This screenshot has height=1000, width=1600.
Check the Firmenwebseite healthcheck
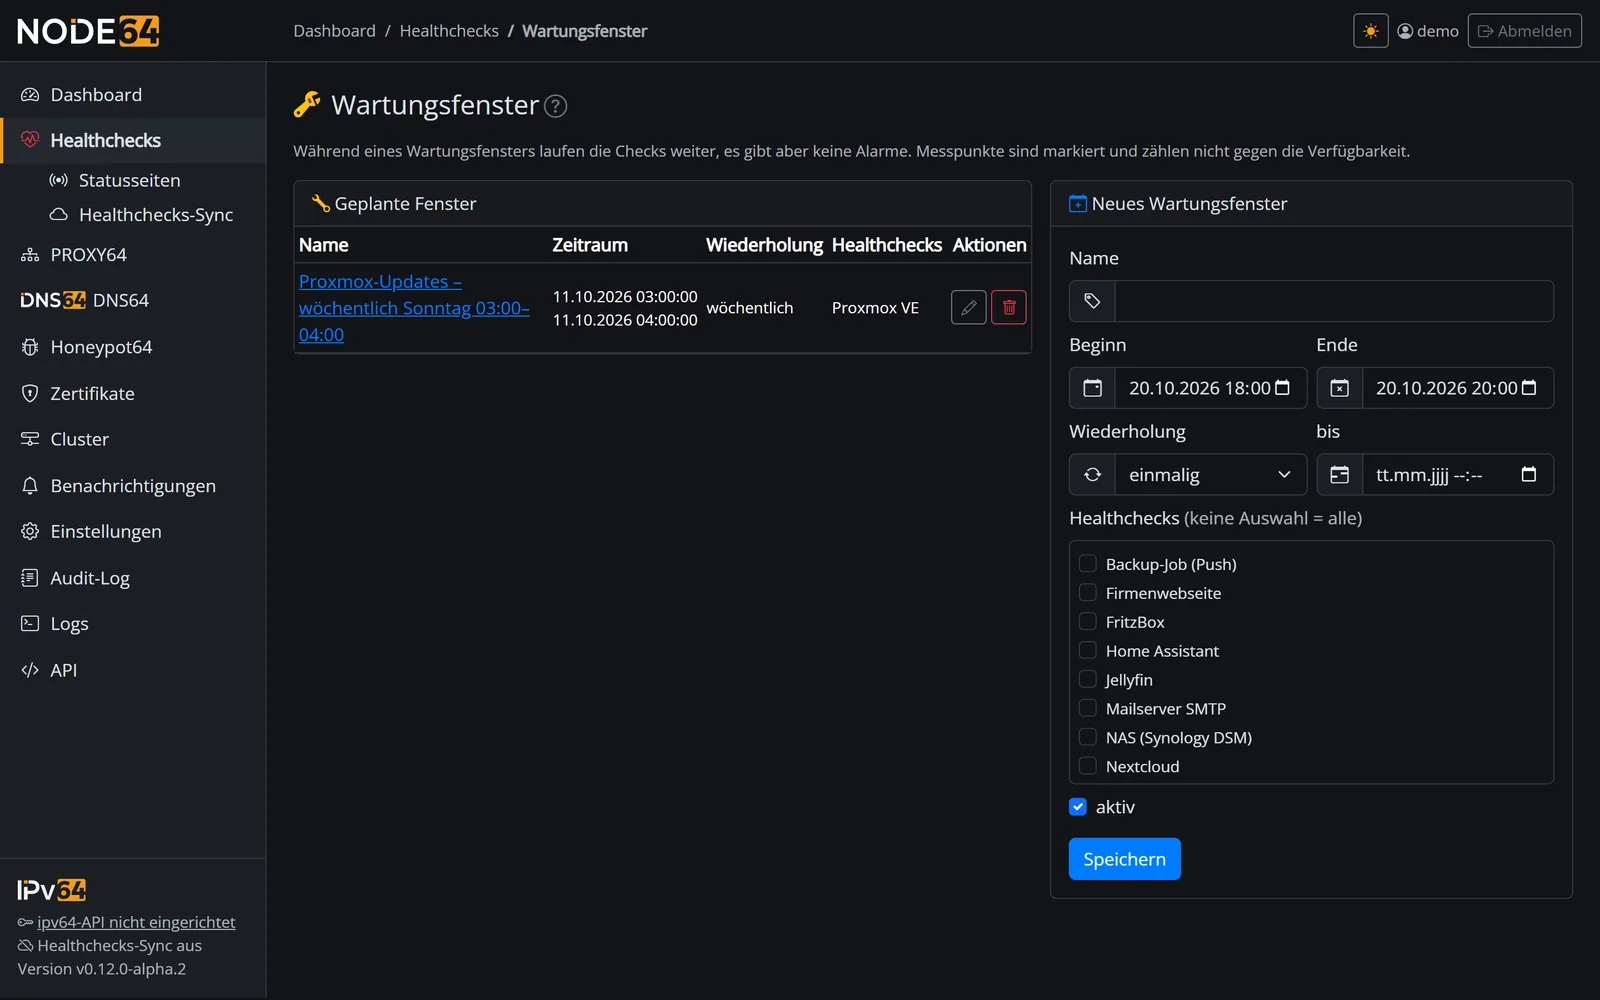pos(1088,593)
